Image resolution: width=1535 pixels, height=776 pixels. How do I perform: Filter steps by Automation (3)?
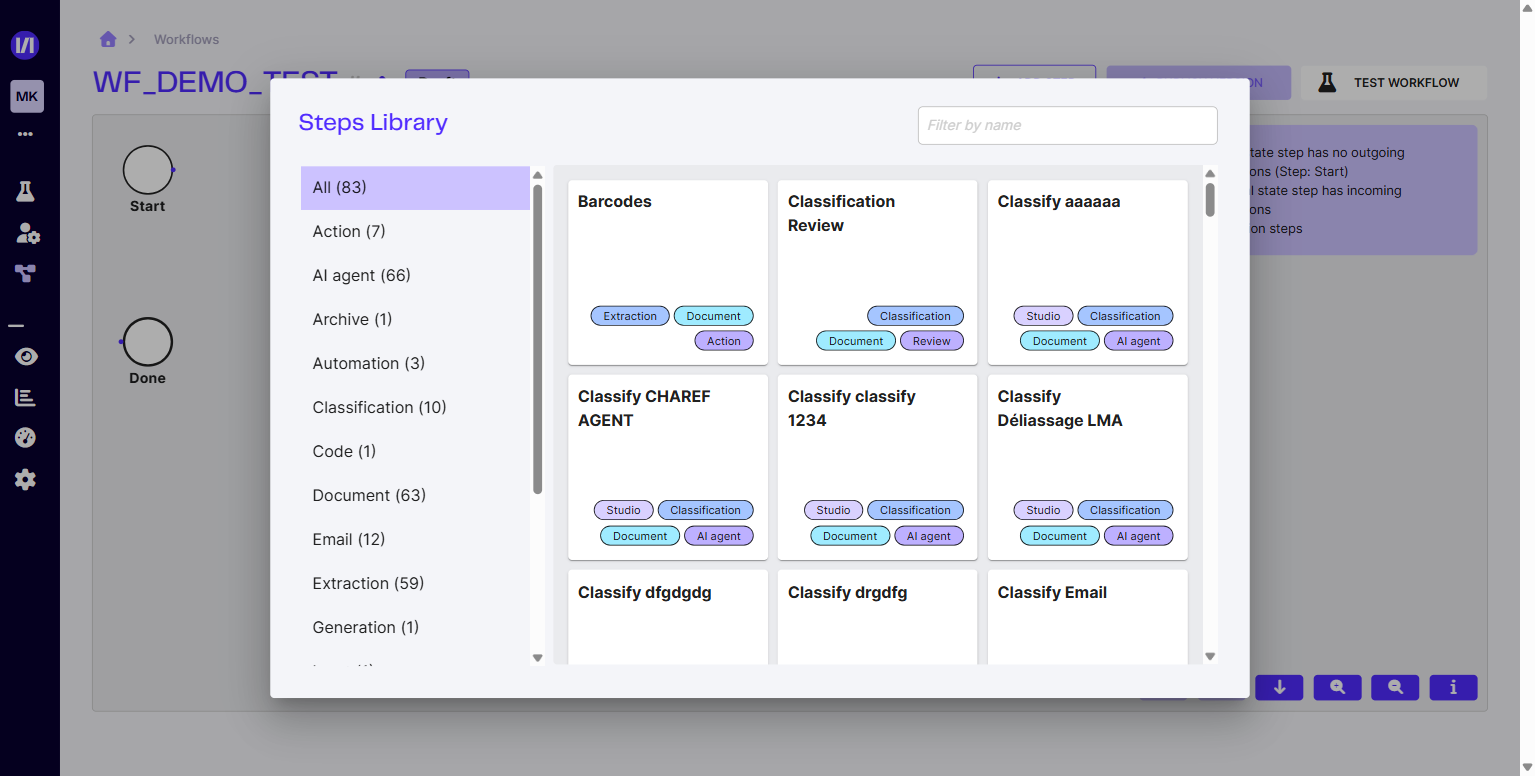click(x=415, y=364)
